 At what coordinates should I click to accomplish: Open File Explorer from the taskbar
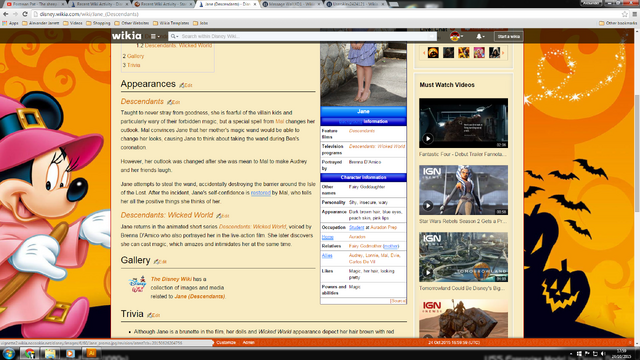pyautogui.click(x=50, y=353)
